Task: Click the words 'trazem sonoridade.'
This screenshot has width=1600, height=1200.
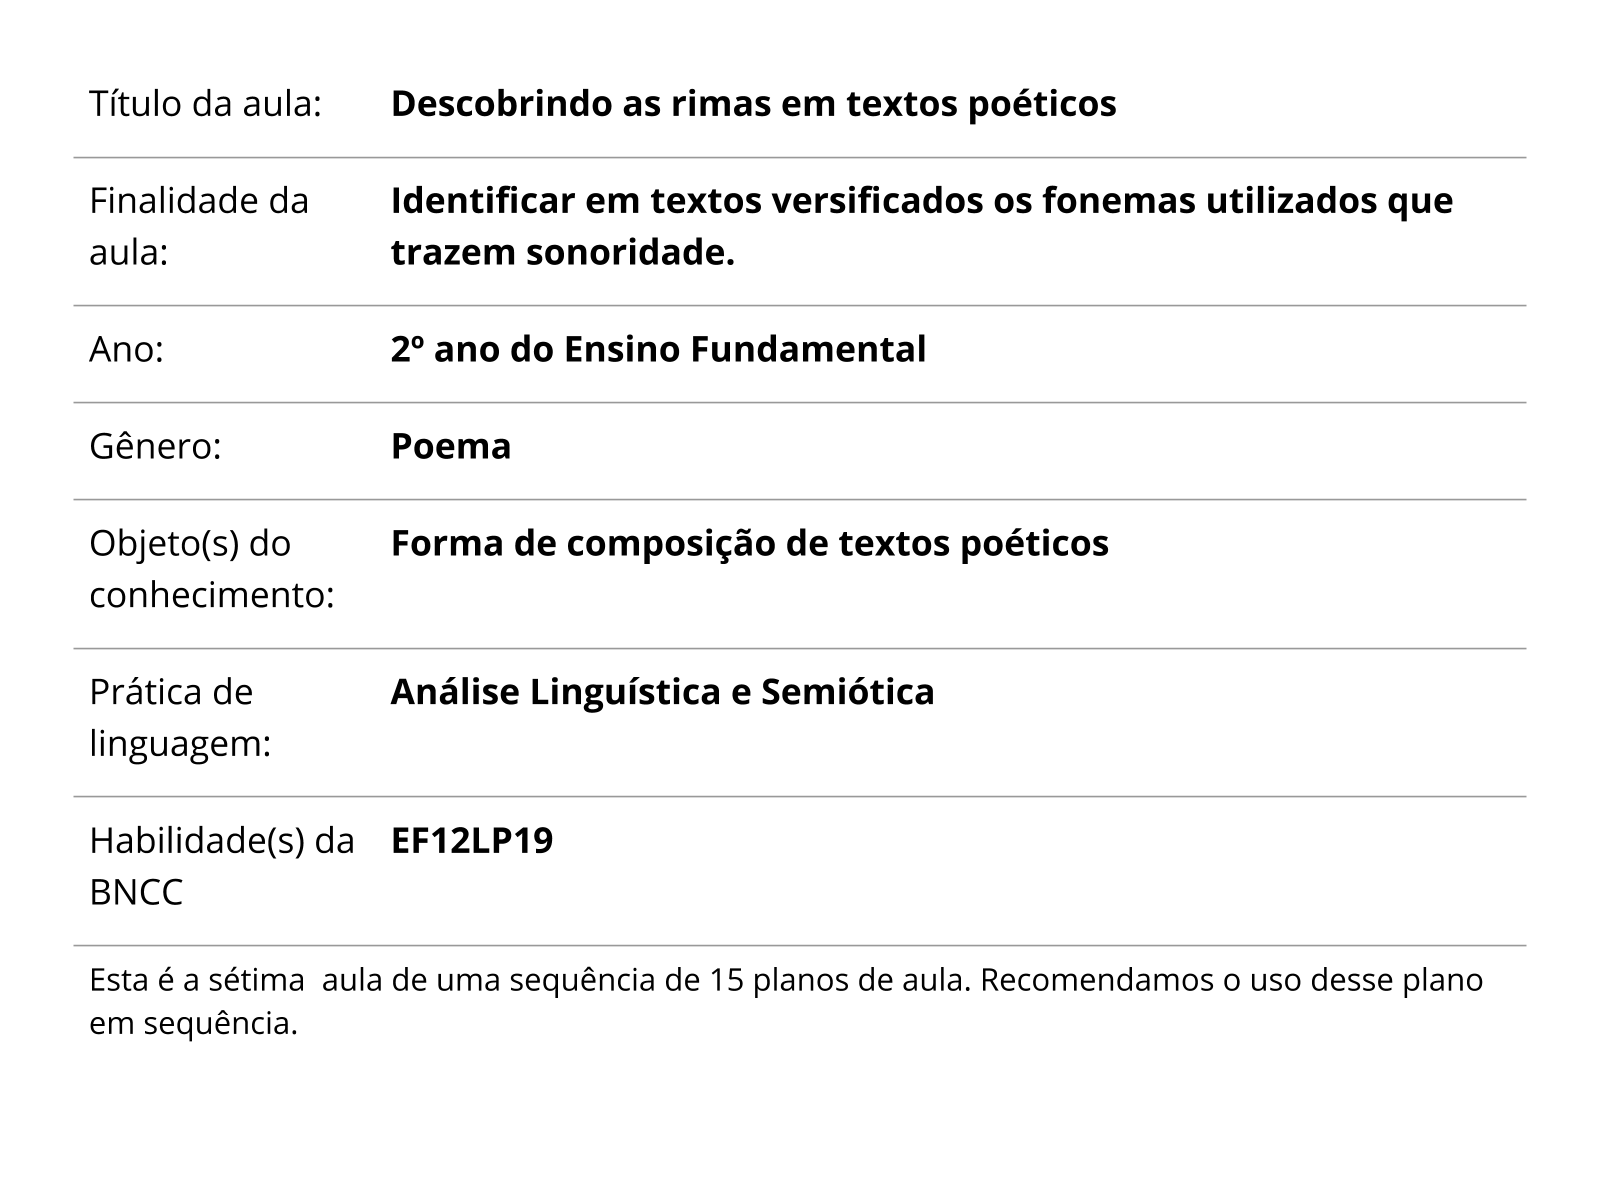Action: pos(563,252)
